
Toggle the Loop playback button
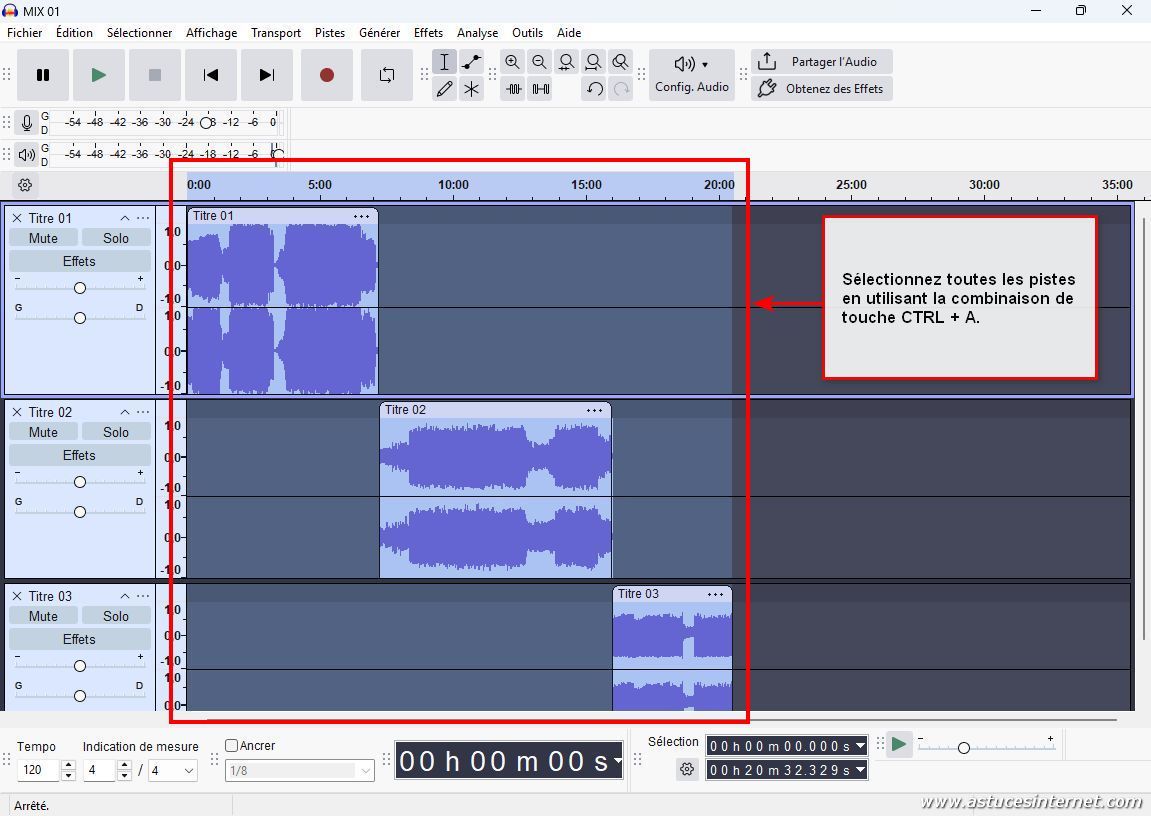(x=386, y=75)
